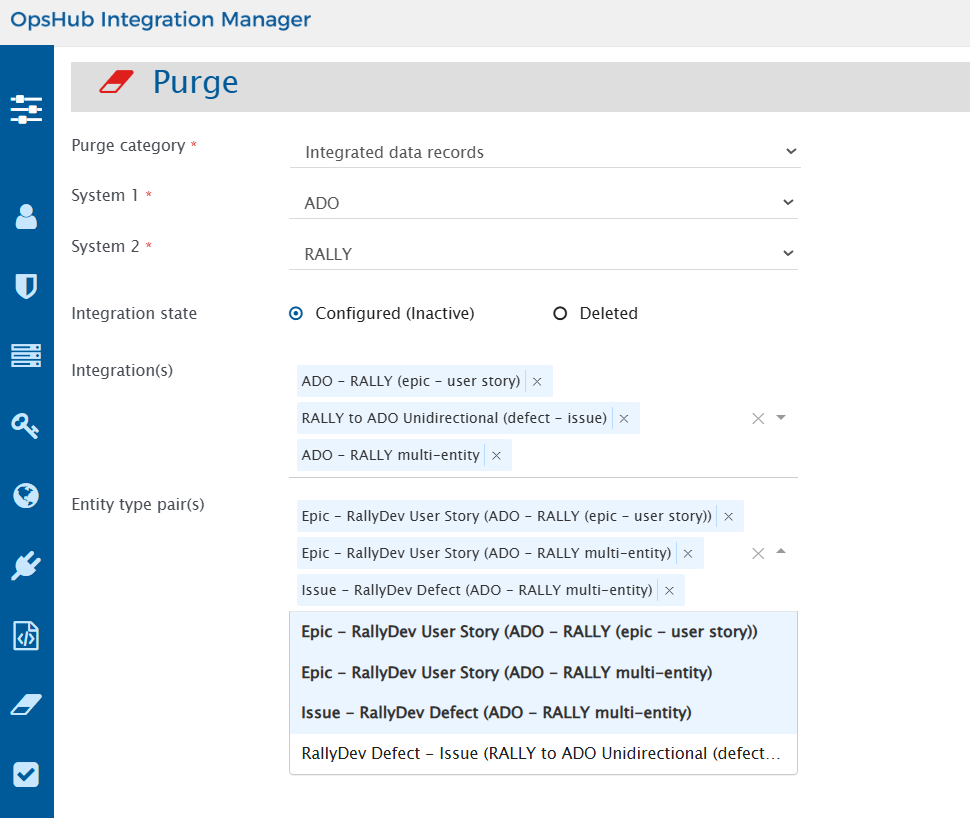This screenshot has height=818, width=970.
Task: Remove ADO – RALLY multi-entity integration tag
Action: [497, 456]
